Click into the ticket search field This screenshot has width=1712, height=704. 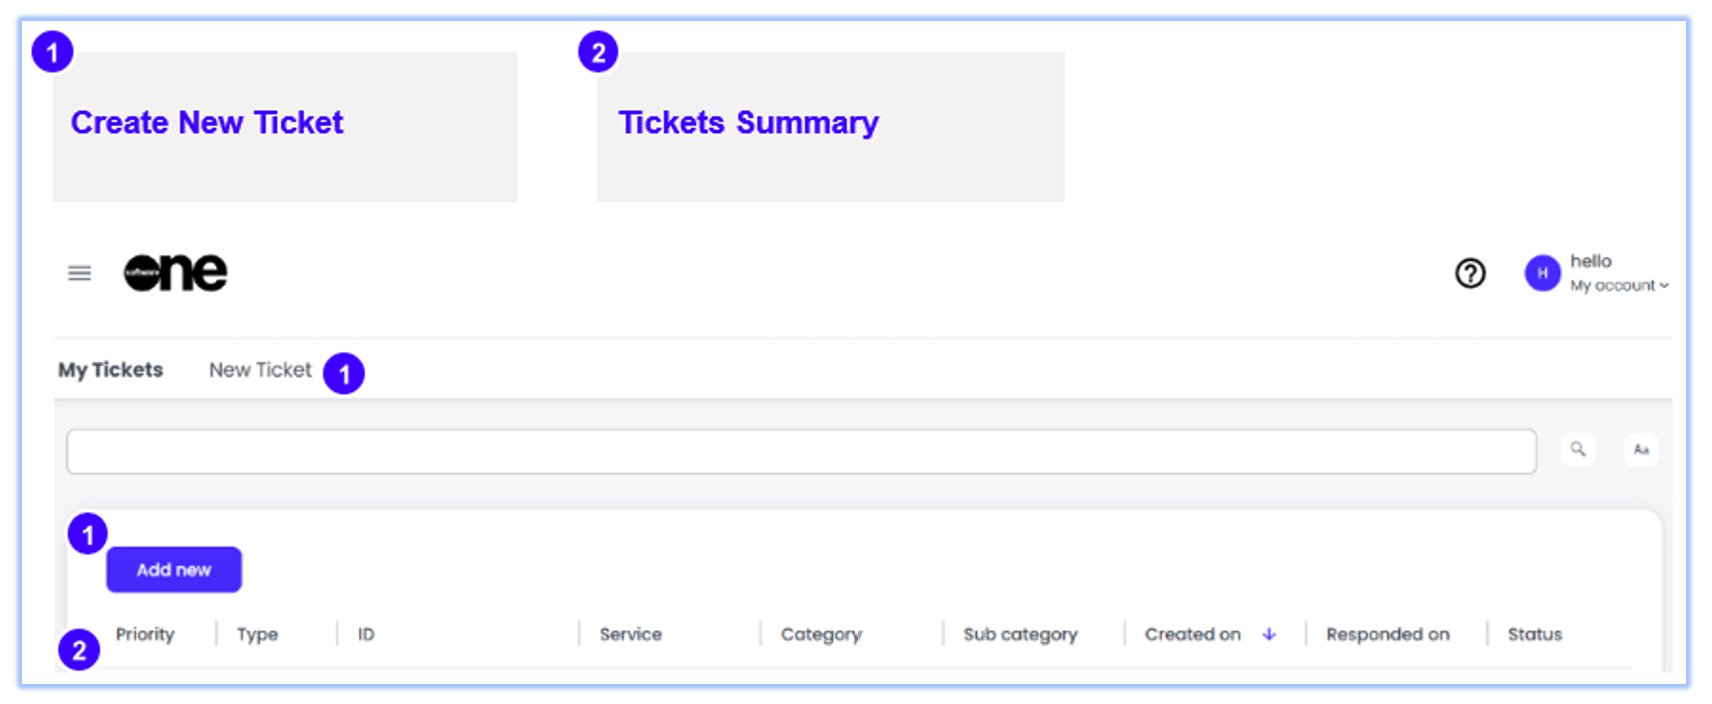coord(800,452)
